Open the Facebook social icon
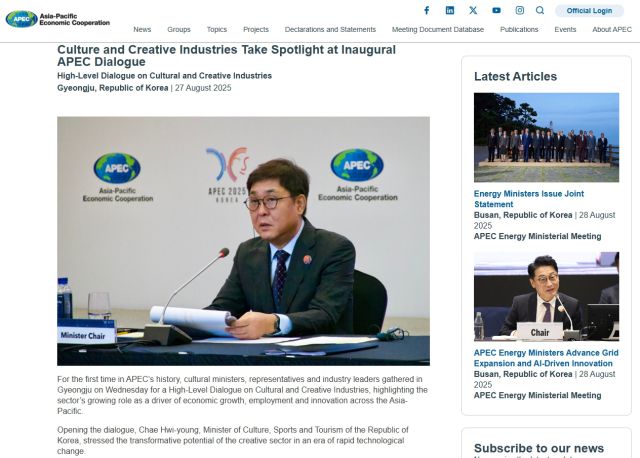This screenshot has height=458, width=640. tap(426, 10)
